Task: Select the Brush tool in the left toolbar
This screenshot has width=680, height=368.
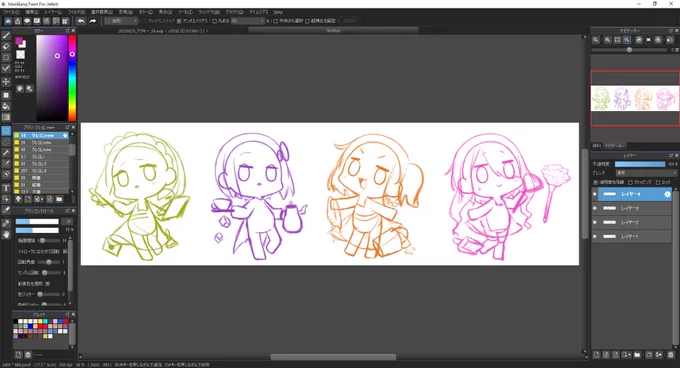Action: [6, 36]
